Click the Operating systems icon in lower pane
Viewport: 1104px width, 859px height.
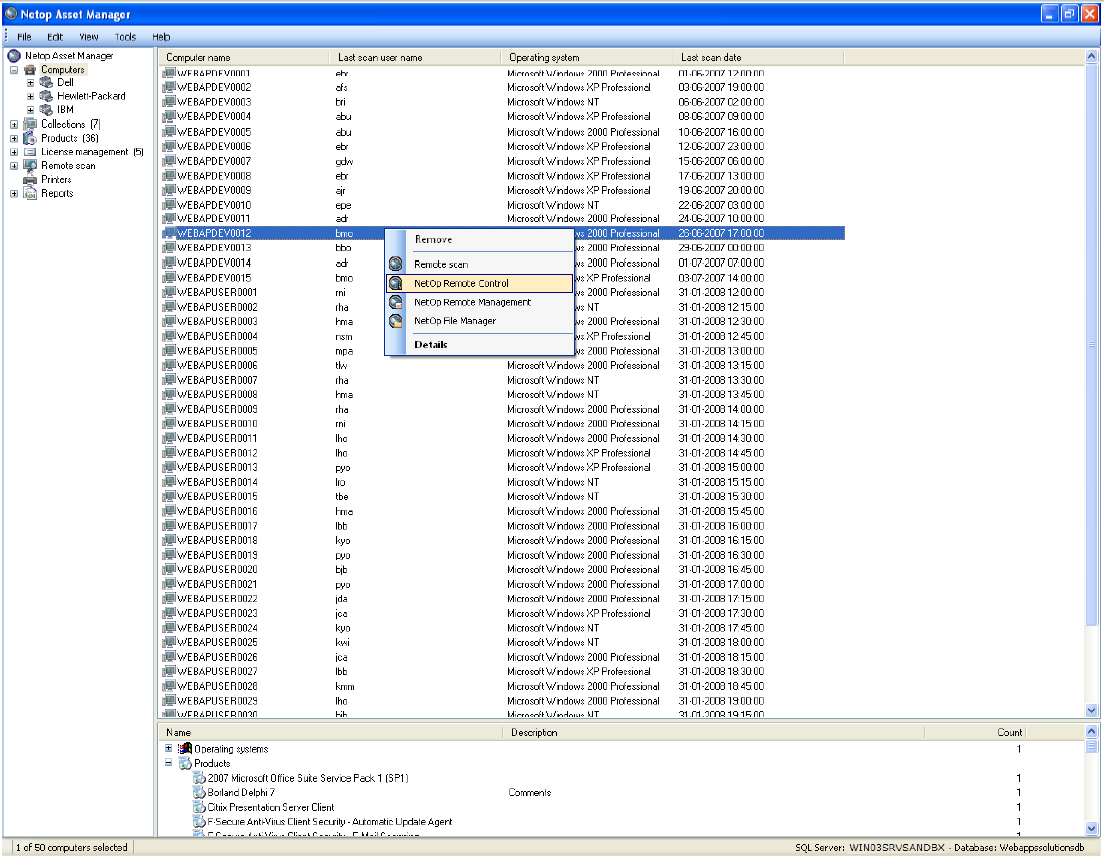[x=185, y=748]
